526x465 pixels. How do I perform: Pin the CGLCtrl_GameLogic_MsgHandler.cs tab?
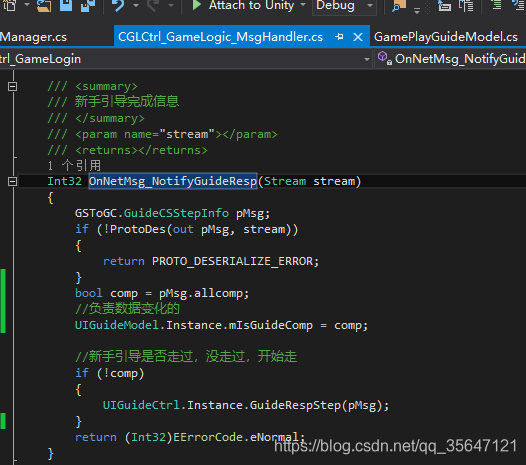coord(339,37)
